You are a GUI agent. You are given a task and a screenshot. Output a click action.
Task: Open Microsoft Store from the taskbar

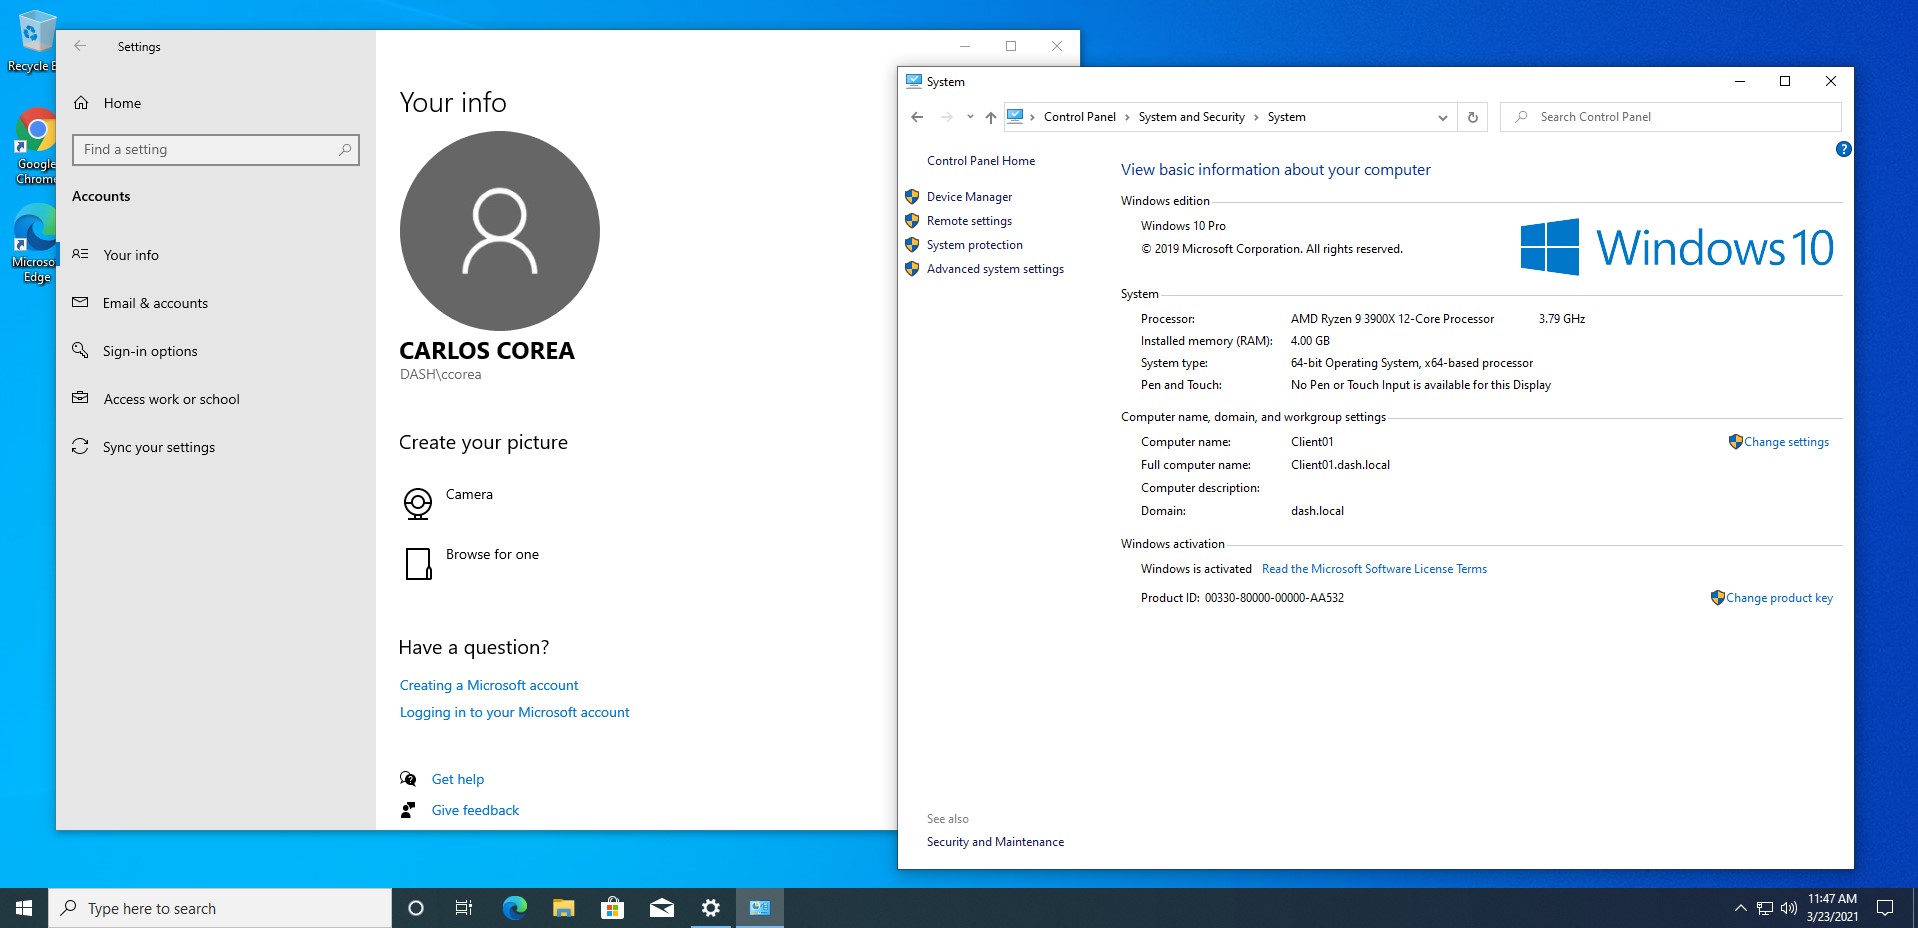(612, 908)
